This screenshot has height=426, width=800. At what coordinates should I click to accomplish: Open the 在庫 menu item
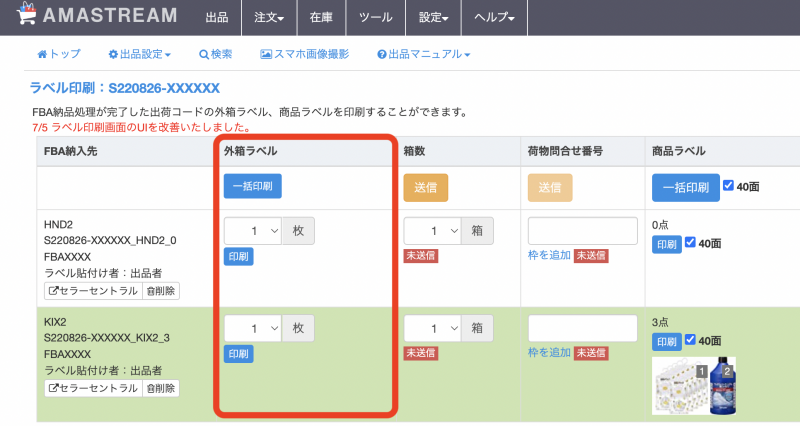pos(321,17)
